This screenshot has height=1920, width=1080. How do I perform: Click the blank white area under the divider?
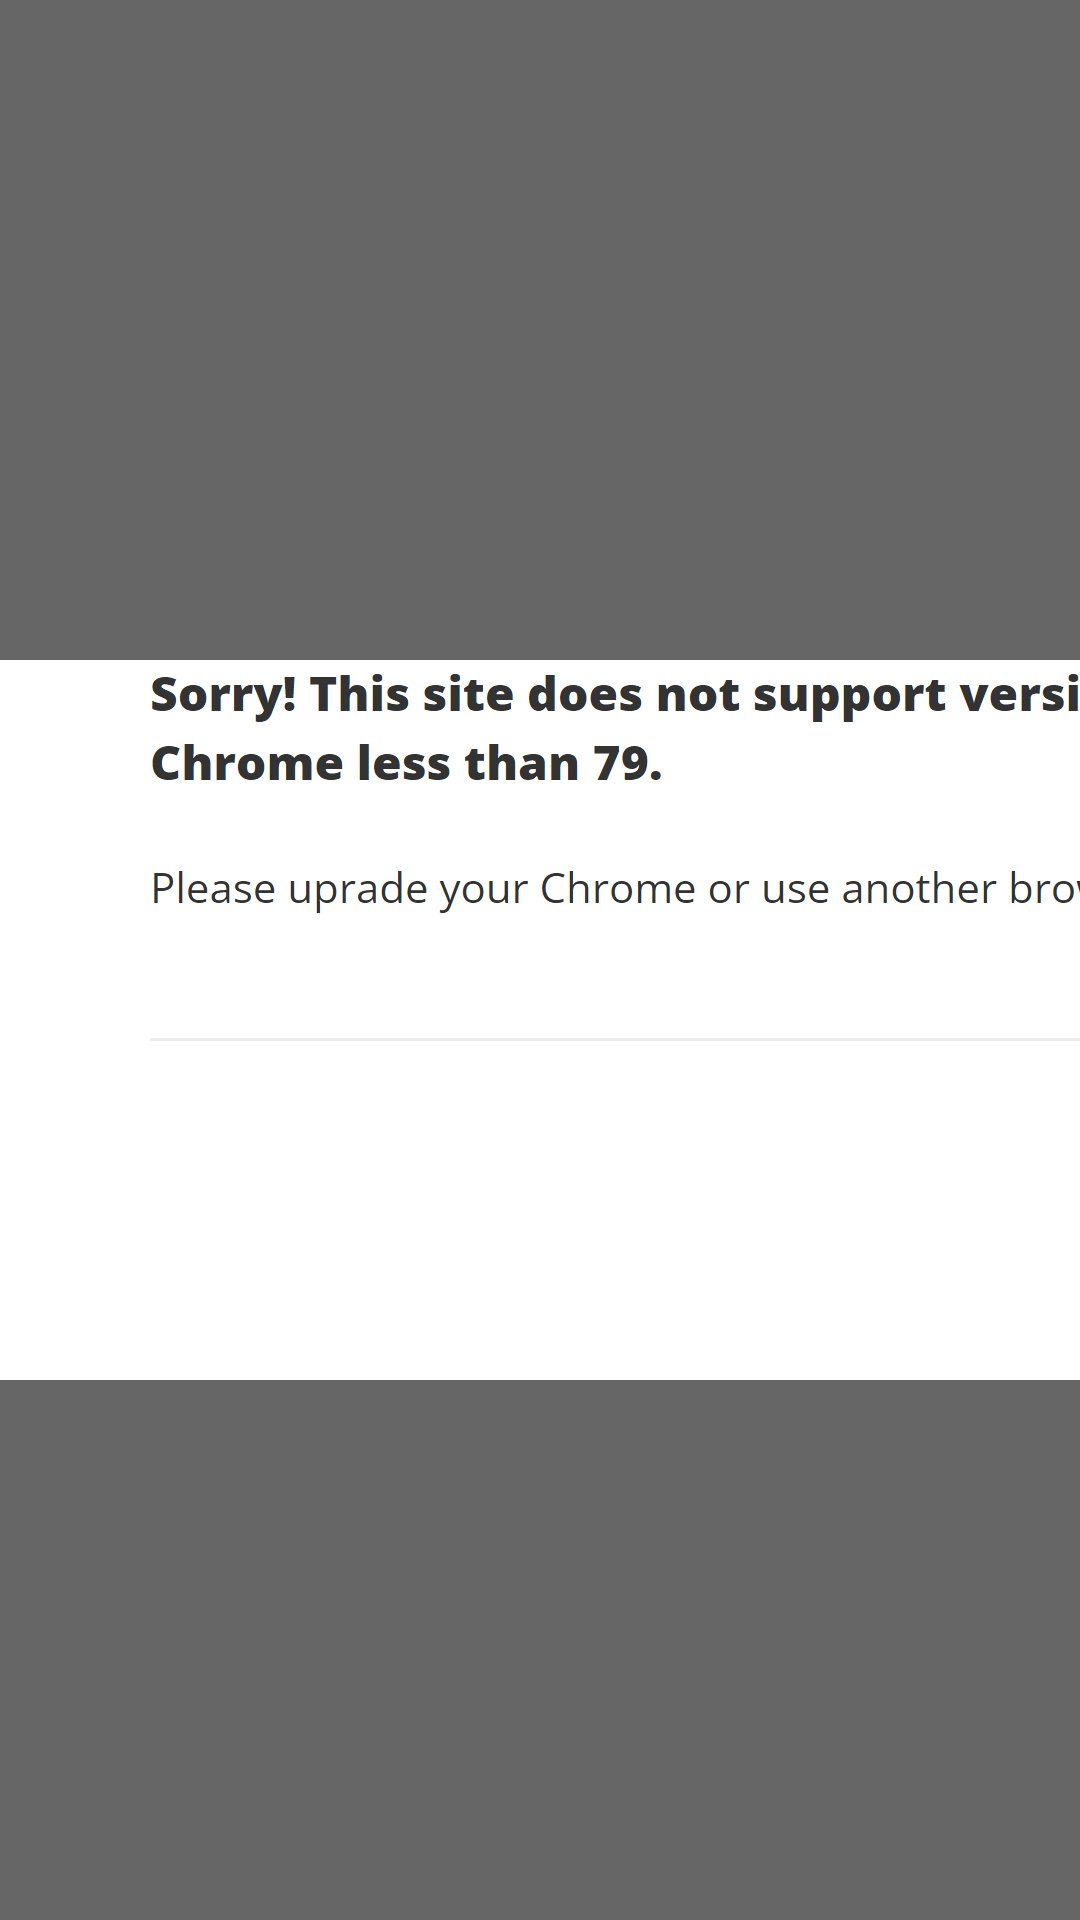pos(540,1210)
